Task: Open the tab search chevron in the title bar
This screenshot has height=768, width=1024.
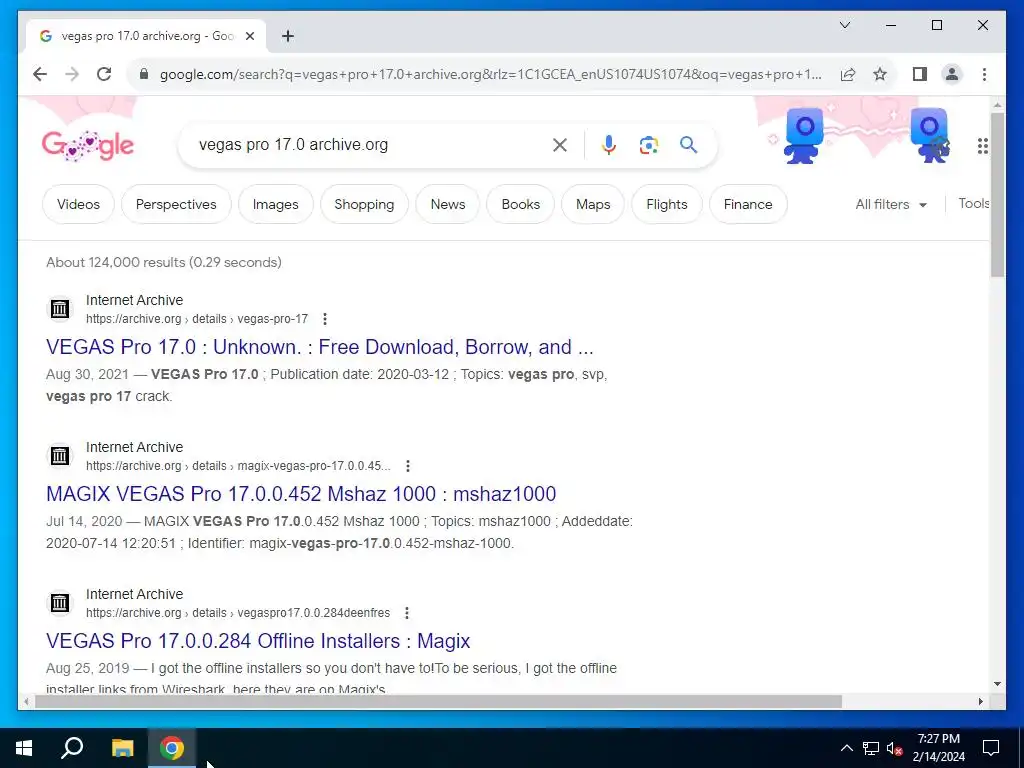Action: point(844,25)
